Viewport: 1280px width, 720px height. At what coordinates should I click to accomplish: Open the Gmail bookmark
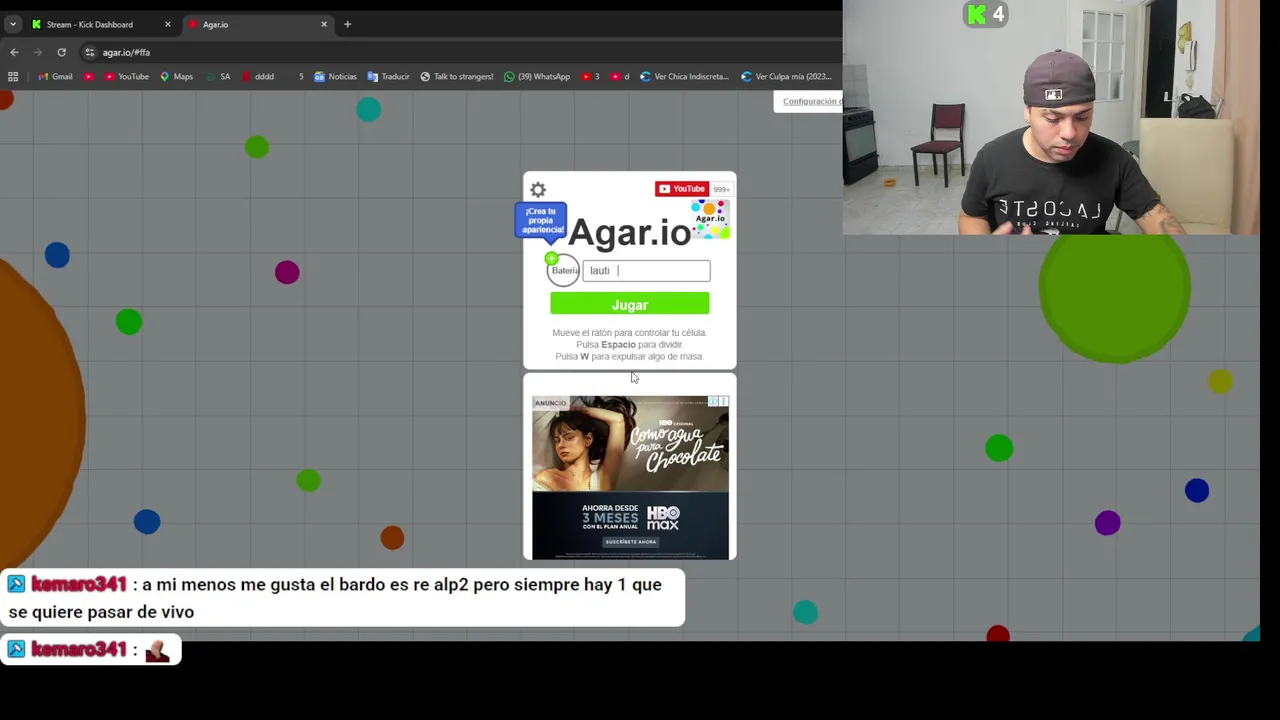pos(55,76)
